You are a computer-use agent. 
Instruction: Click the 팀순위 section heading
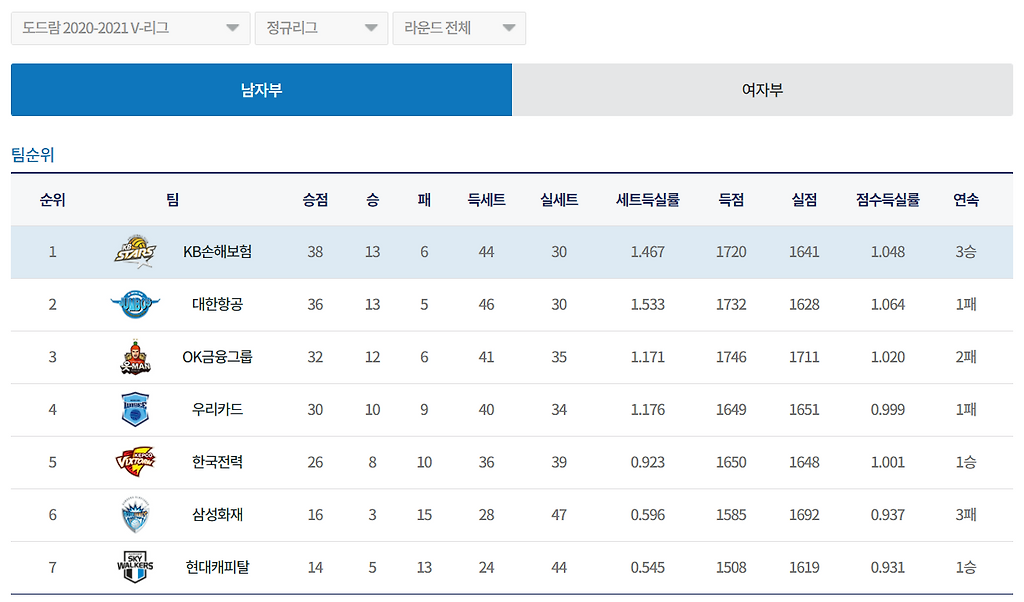[33, 155]
